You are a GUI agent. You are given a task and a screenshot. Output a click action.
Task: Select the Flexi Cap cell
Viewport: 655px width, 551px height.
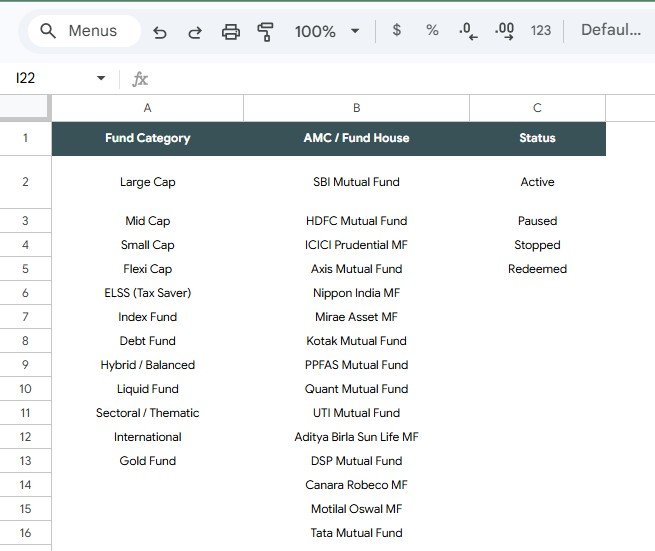147,269
